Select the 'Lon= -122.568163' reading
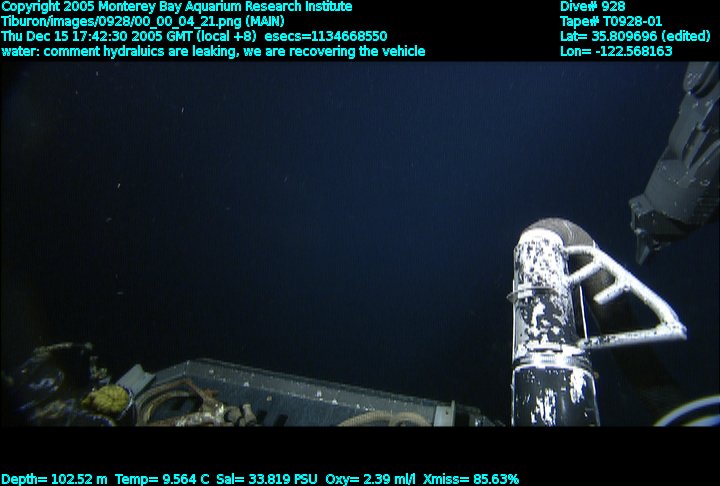 coord(616,51)
